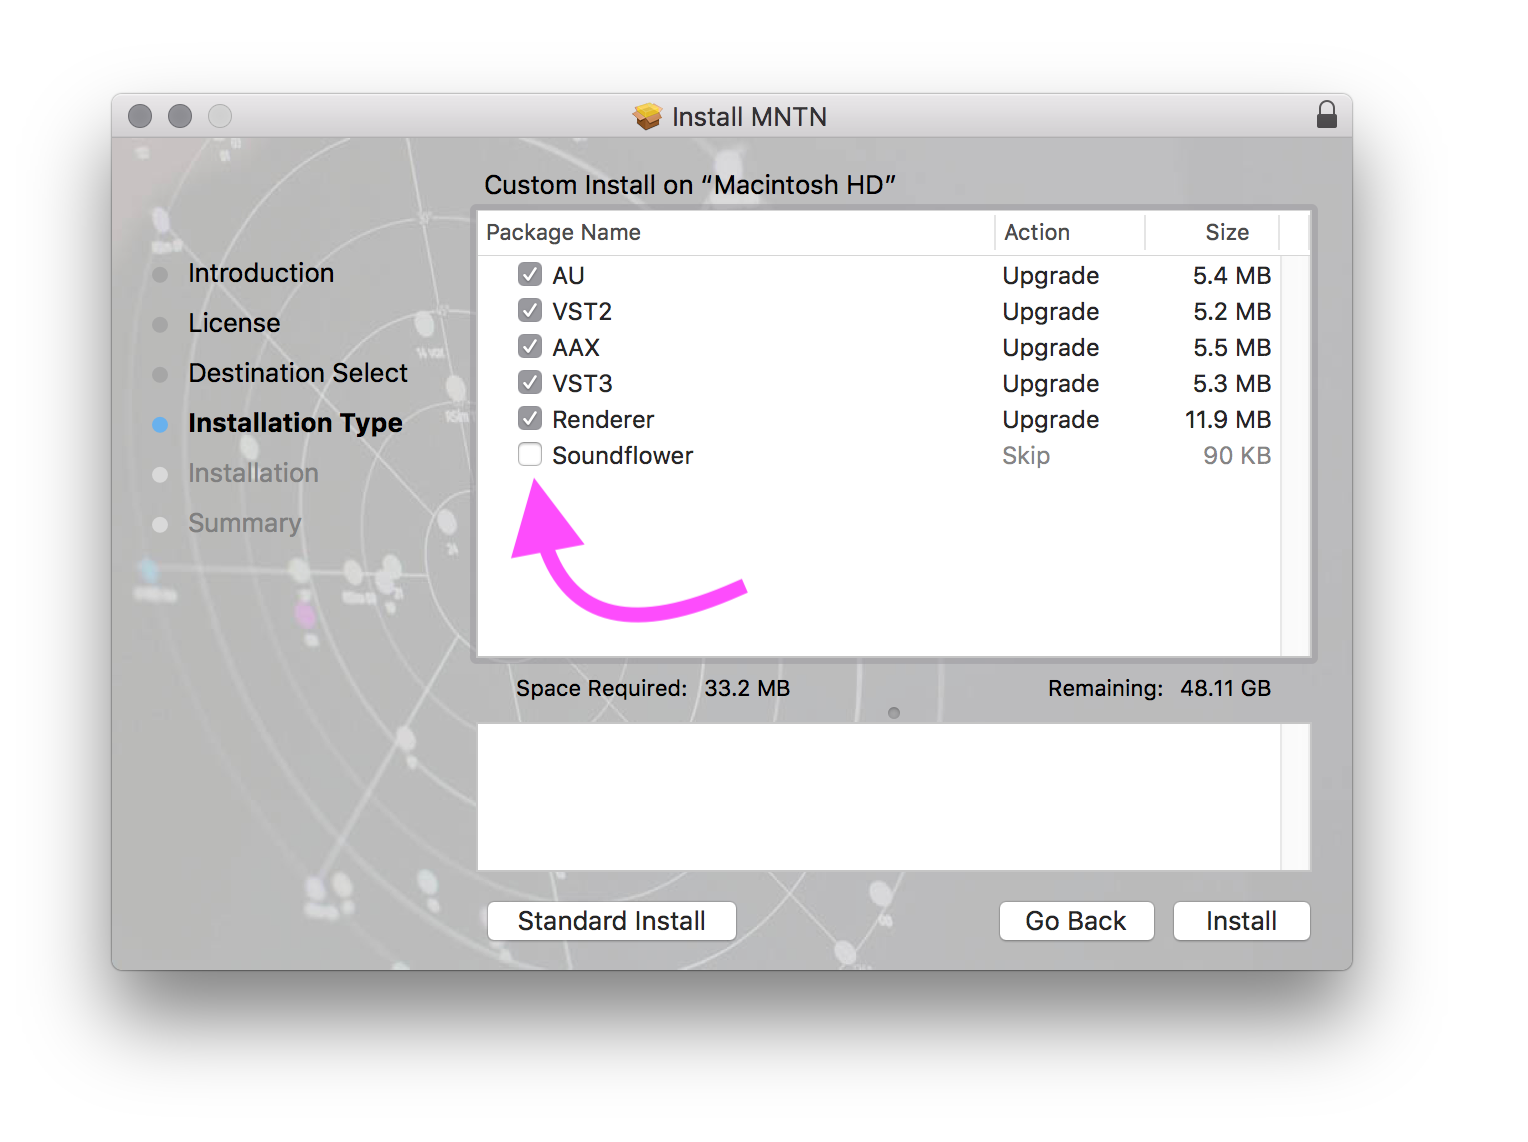
Task: Uncheck the AU package checkbox
Action: tap(530, 274)
